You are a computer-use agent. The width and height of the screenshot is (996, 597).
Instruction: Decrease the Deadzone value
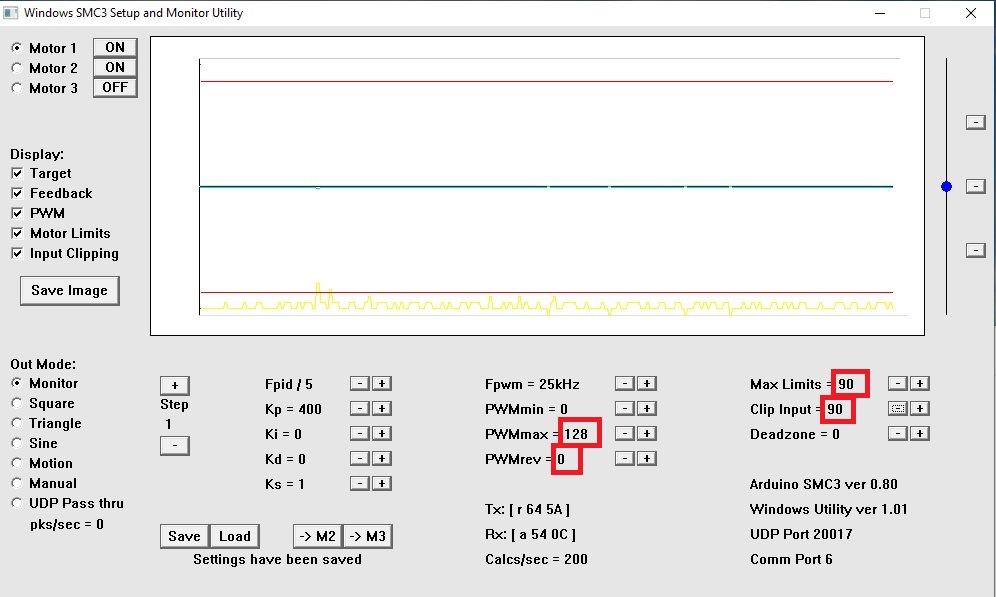coord(898,433)
